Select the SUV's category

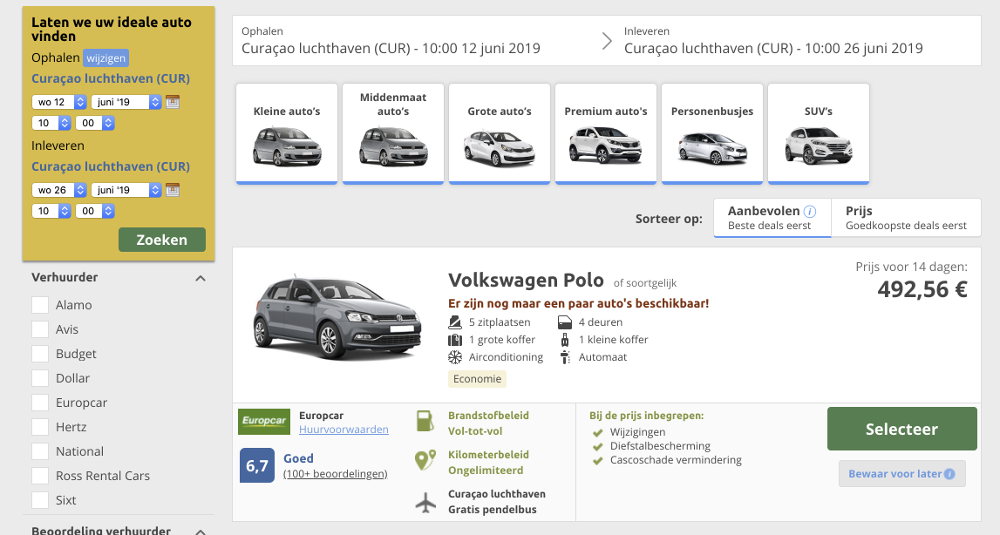click(x=818, y=134)
